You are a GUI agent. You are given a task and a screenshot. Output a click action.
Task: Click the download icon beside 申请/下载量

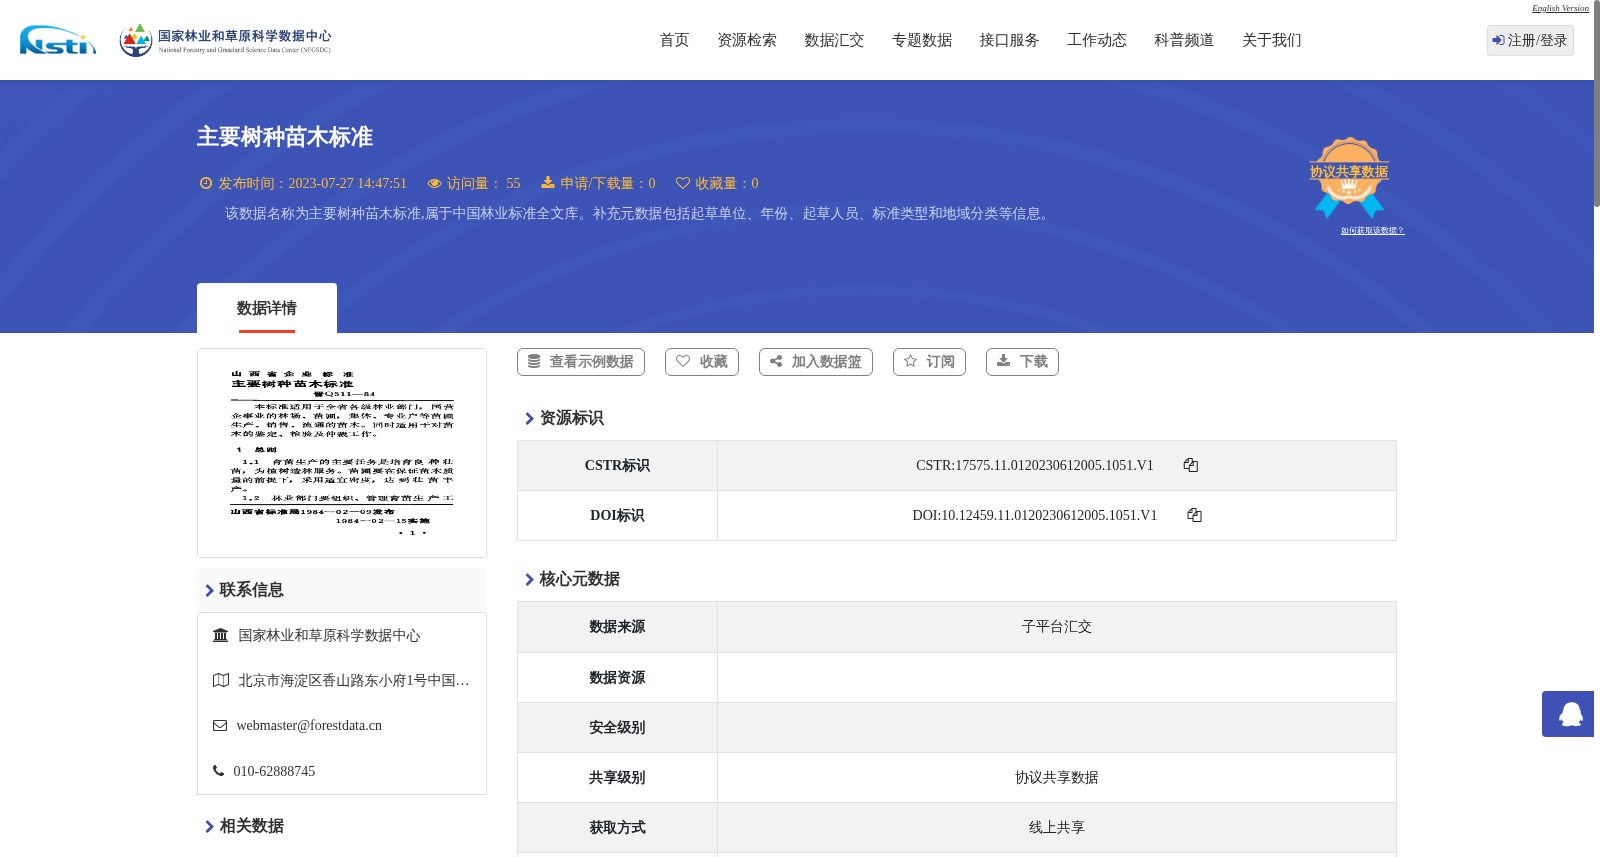coord(548,183)
